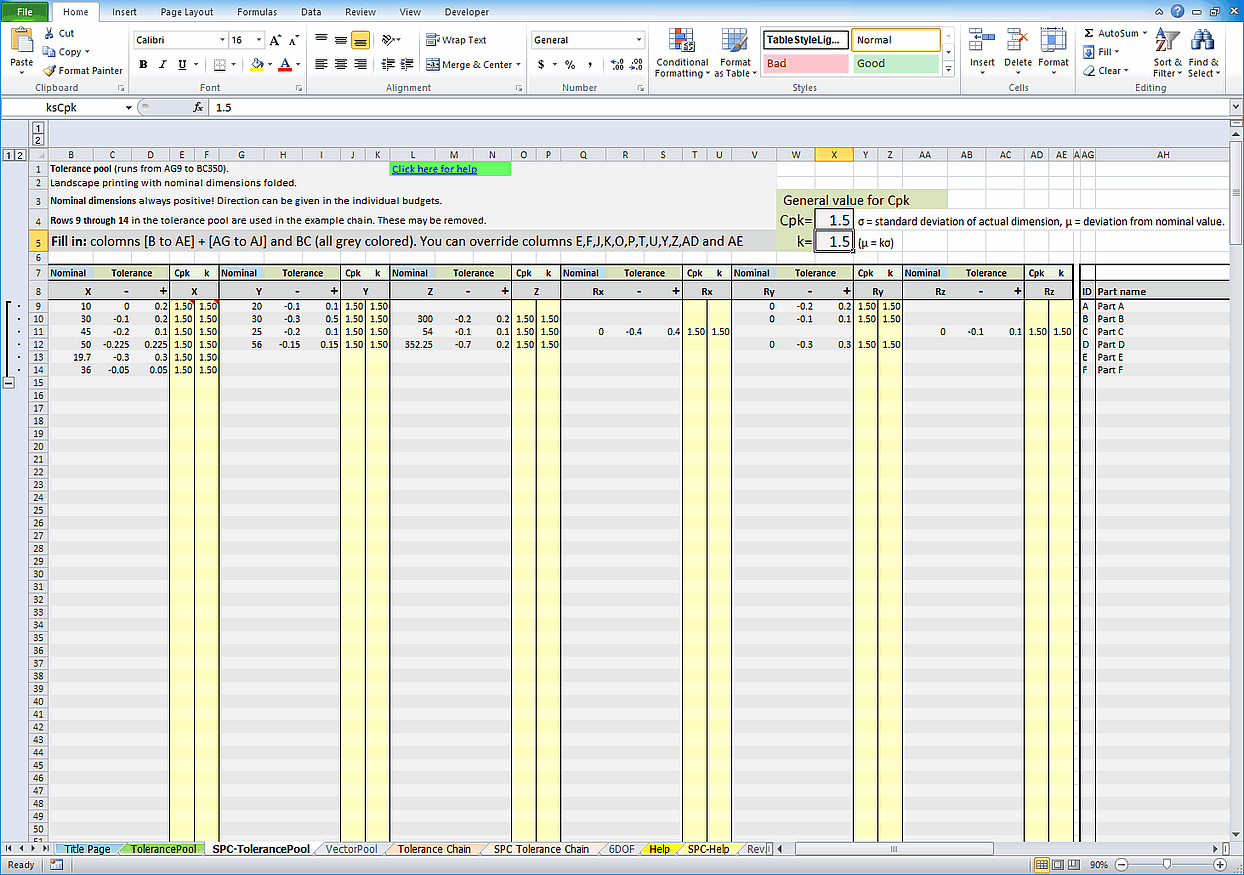Screen dimensions: 1244x875
Task: Click the Insert Function fx icon
Action: (x=198, y=107)
